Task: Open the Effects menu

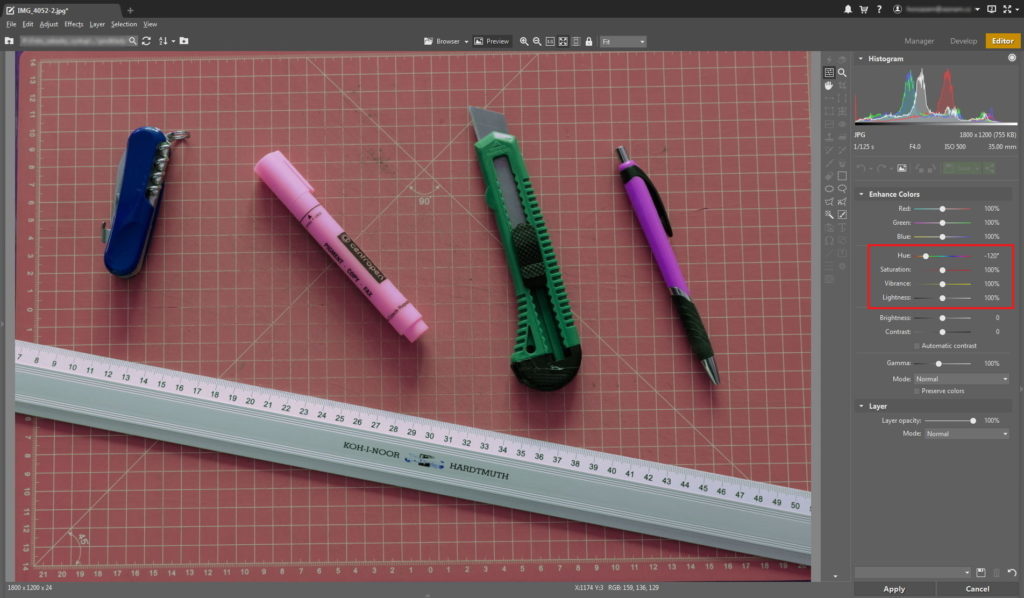Action: pos(74,24)
